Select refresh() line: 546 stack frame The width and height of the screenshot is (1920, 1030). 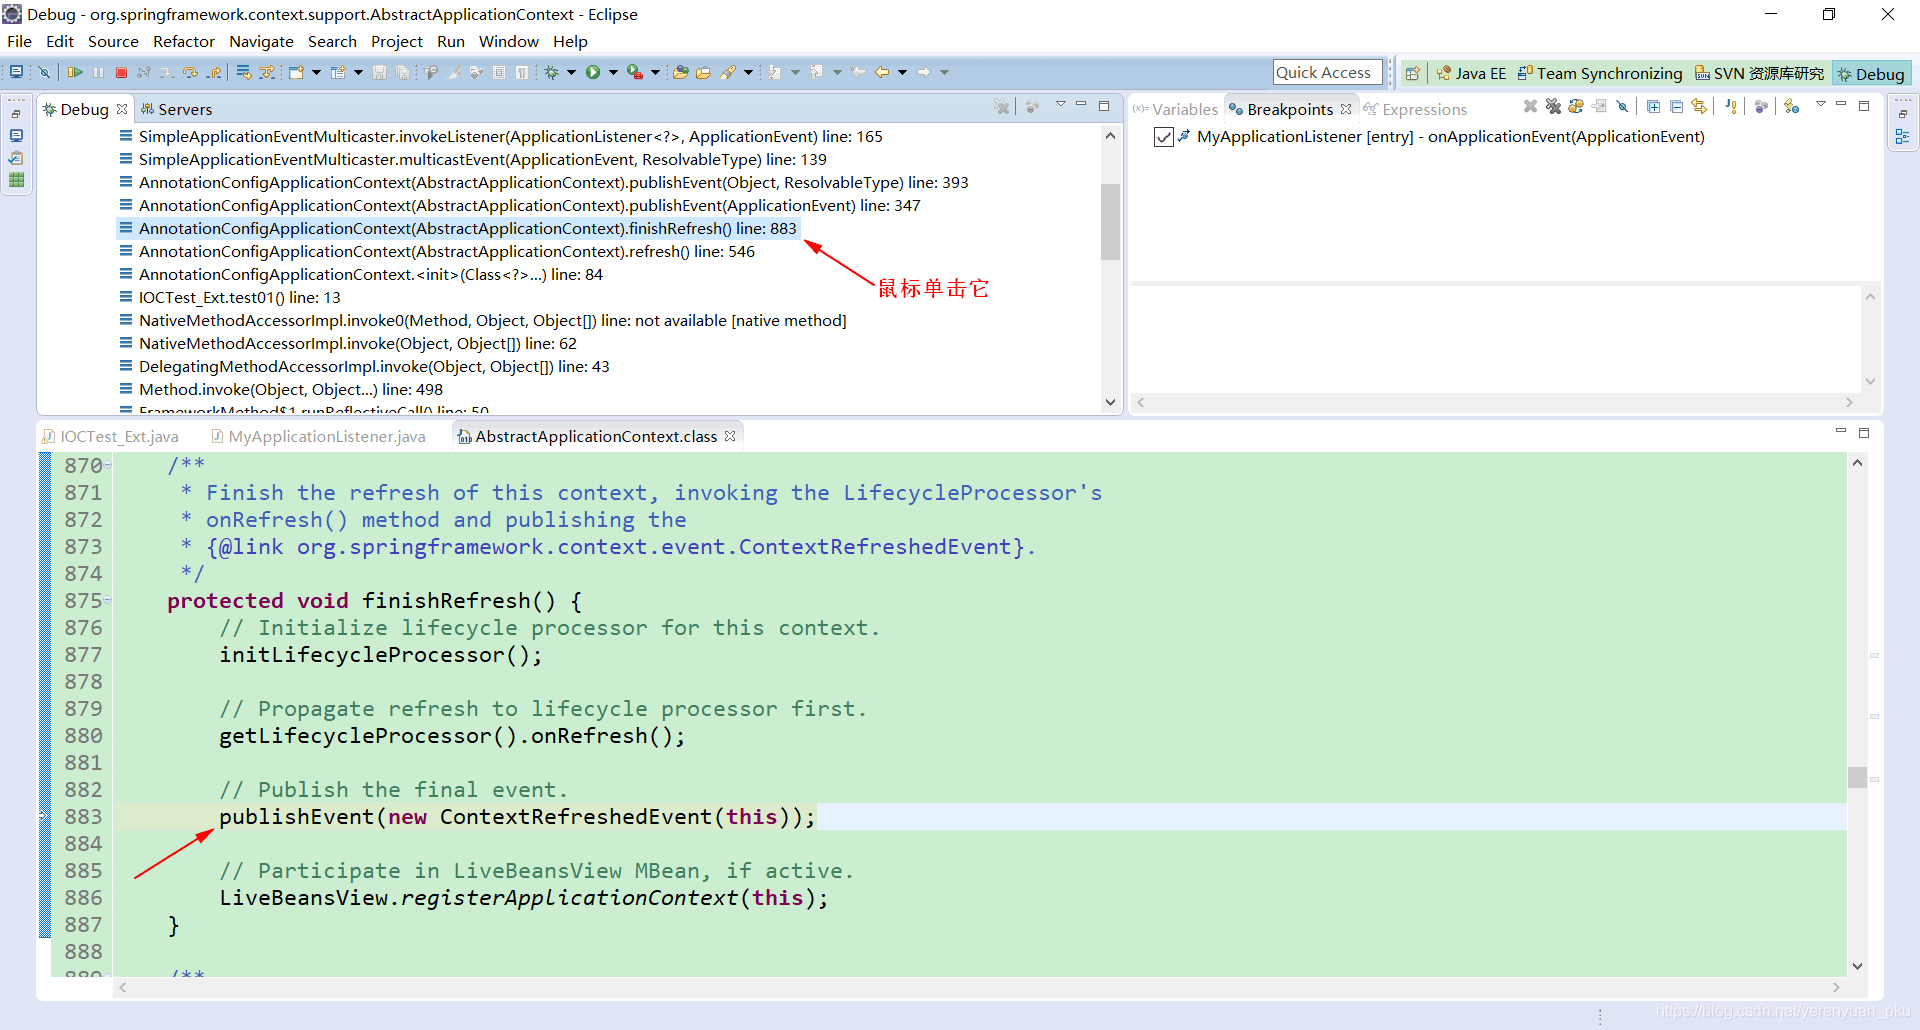pyautogui.click(x=438, y=251)
